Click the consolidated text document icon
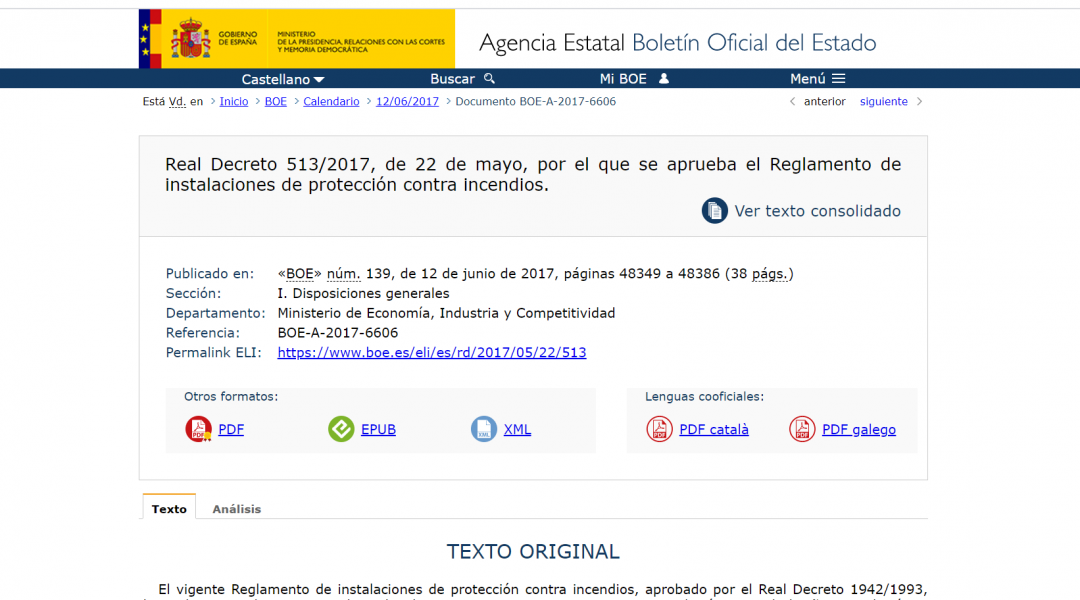This screenshot has width=1080, height=600. point(714,211)
